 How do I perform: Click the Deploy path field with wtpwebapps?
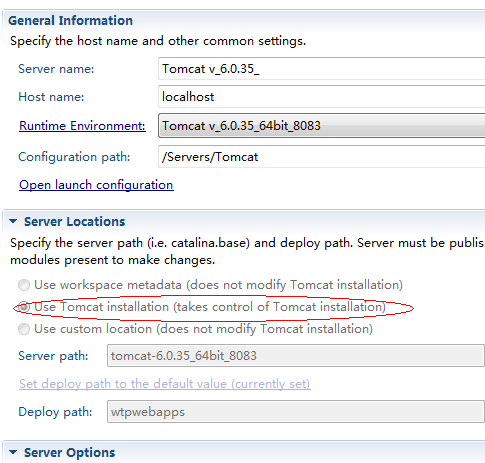[x=296, y=412]
